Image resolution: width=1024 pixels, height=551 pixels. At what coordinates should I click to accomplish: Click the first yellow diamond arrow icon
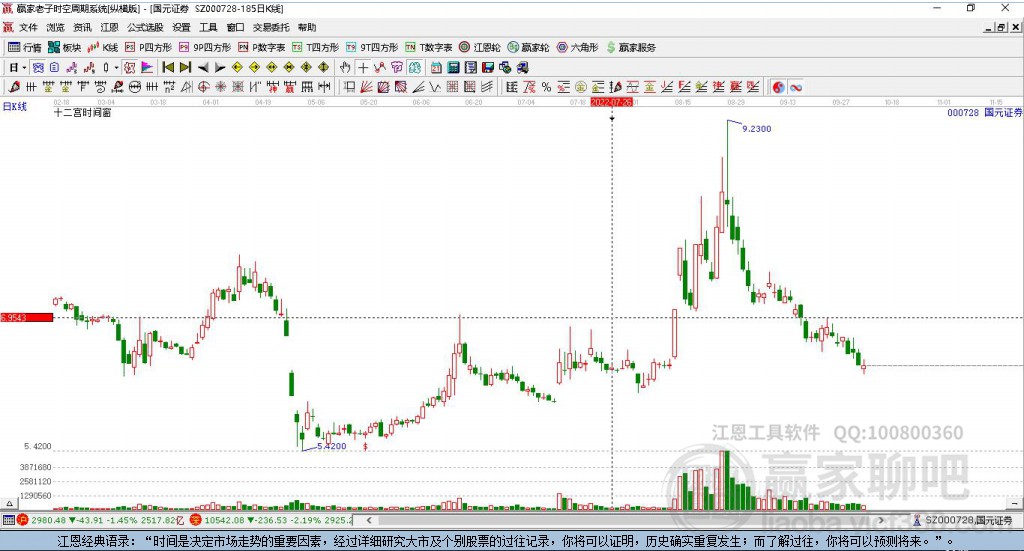pyautogui.click(x=237, y=67)
